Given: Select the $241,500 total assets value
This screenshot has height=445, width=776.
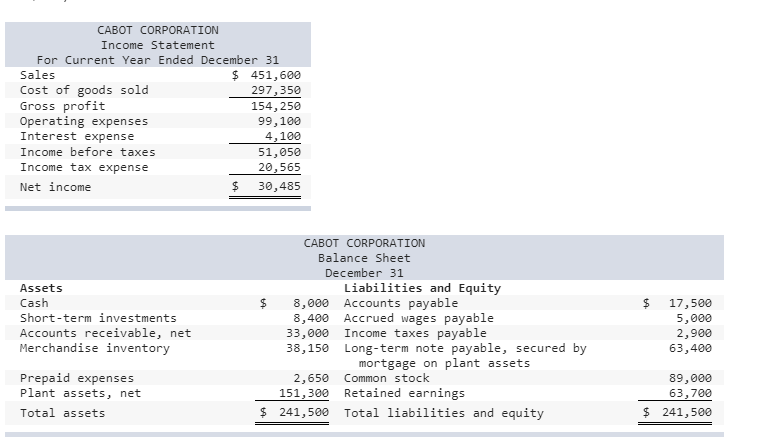Looking at the screenshot, I should (294, 412).
